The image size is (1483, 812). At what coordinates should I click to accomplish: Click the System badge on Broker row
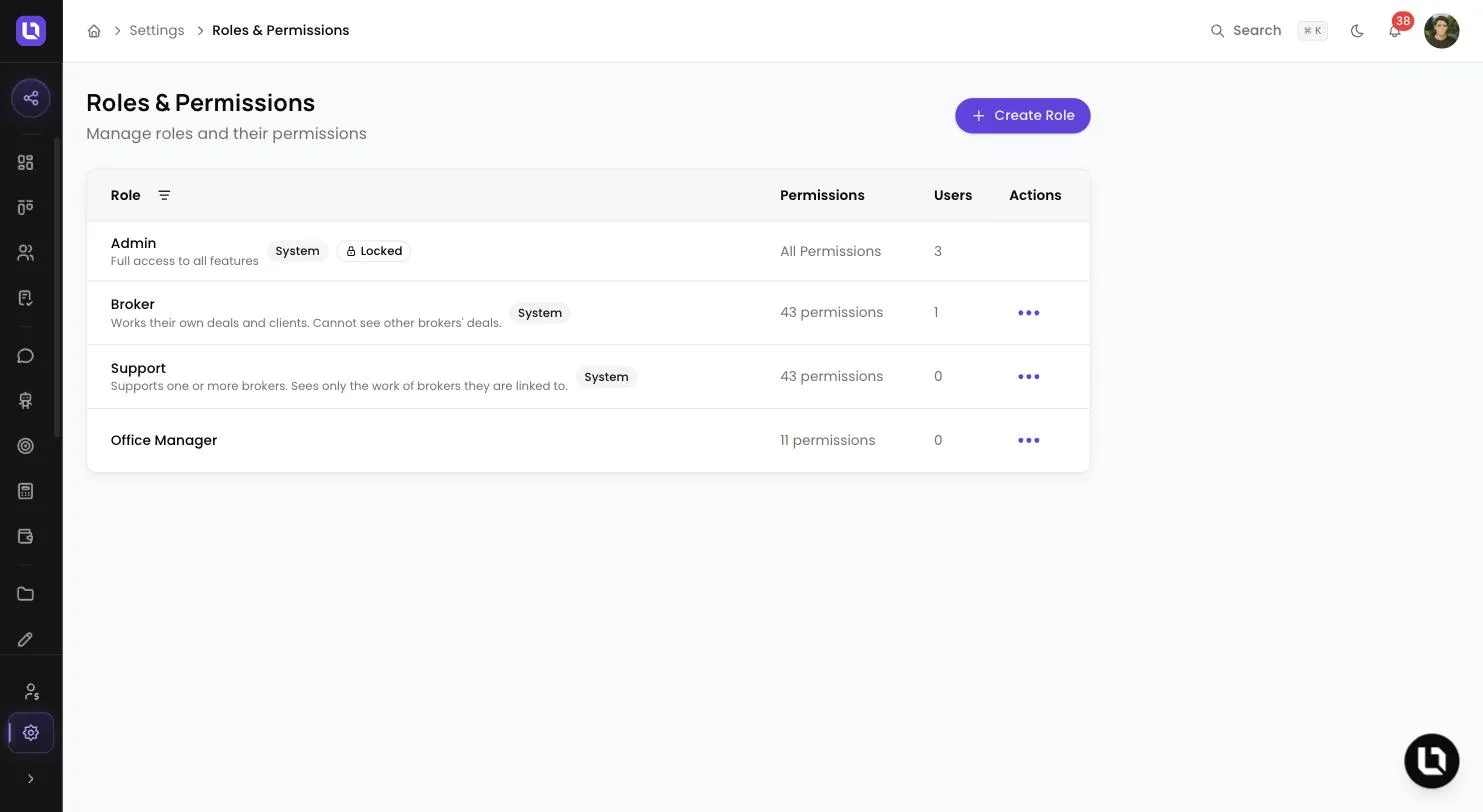point(540,313)
